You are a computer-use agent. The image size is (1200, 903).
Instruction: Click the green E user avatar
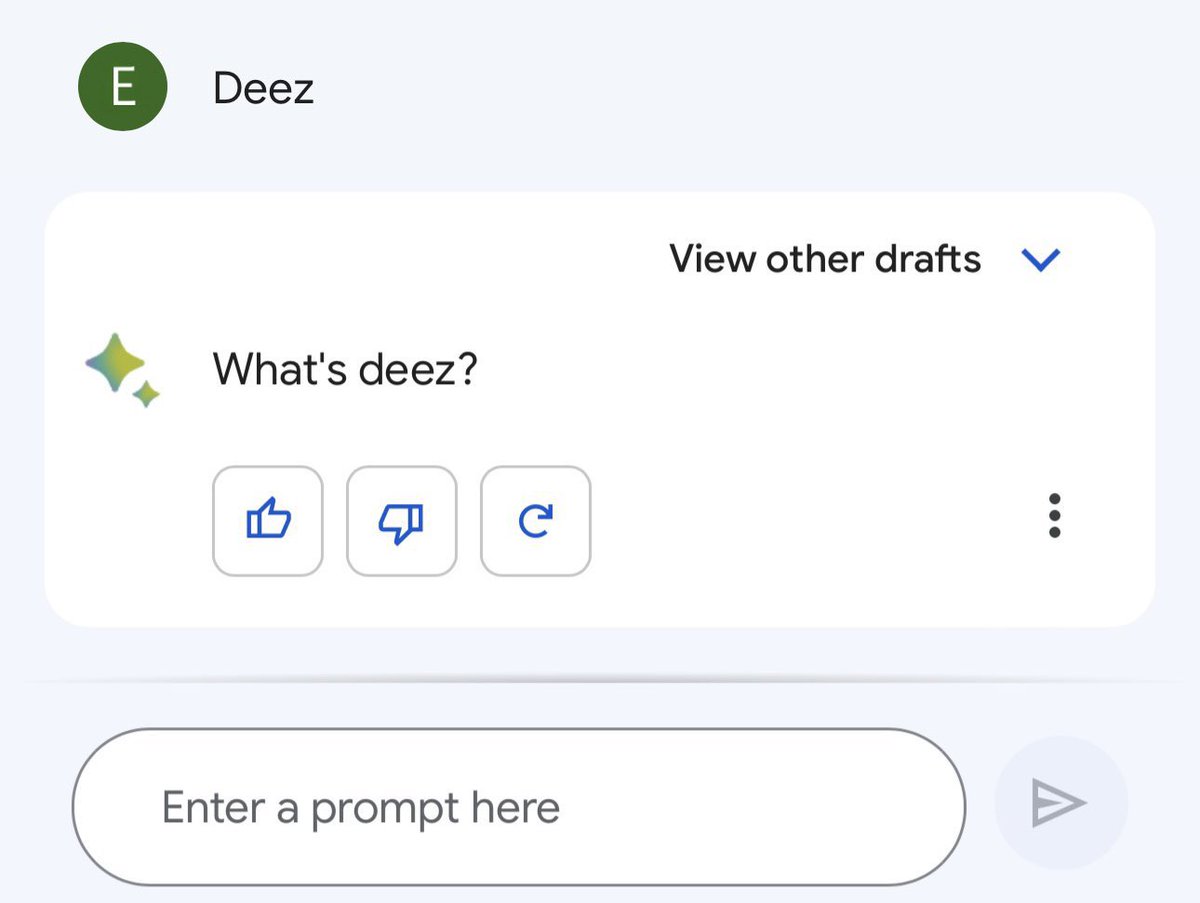122,87
